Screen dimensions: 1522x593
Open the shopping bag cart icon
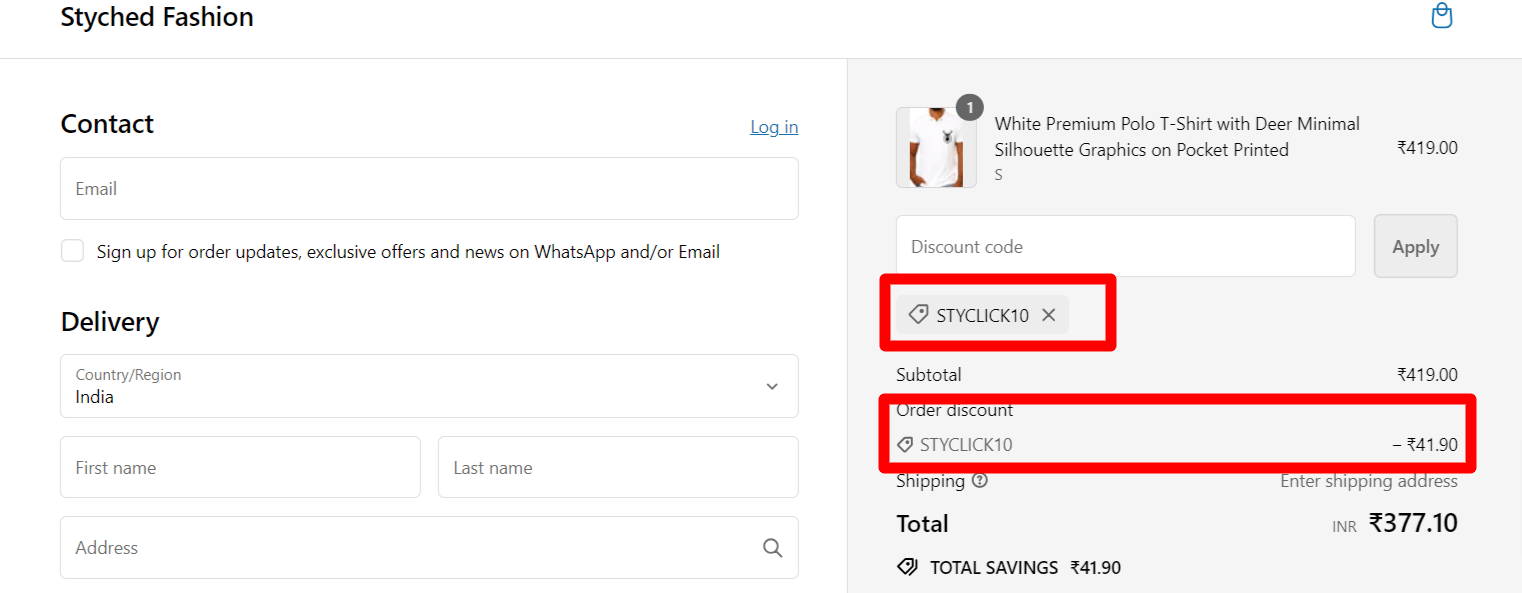1441,16
